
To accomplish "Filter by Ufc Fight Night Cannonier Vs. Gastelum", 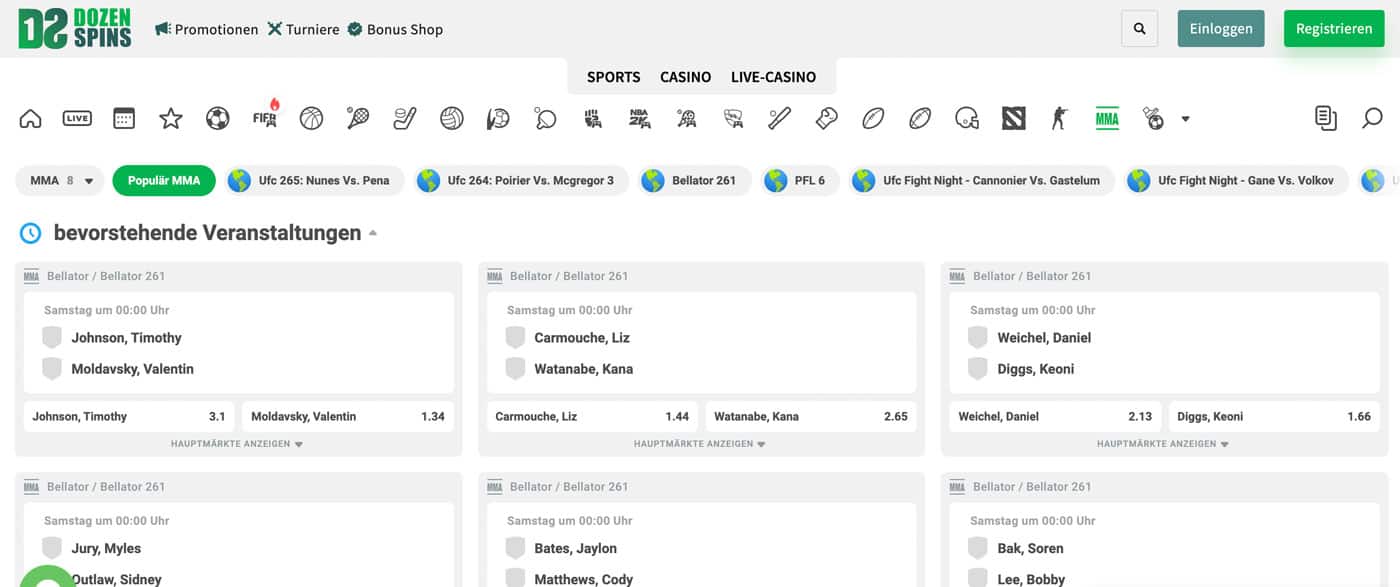I will (981, 181).
